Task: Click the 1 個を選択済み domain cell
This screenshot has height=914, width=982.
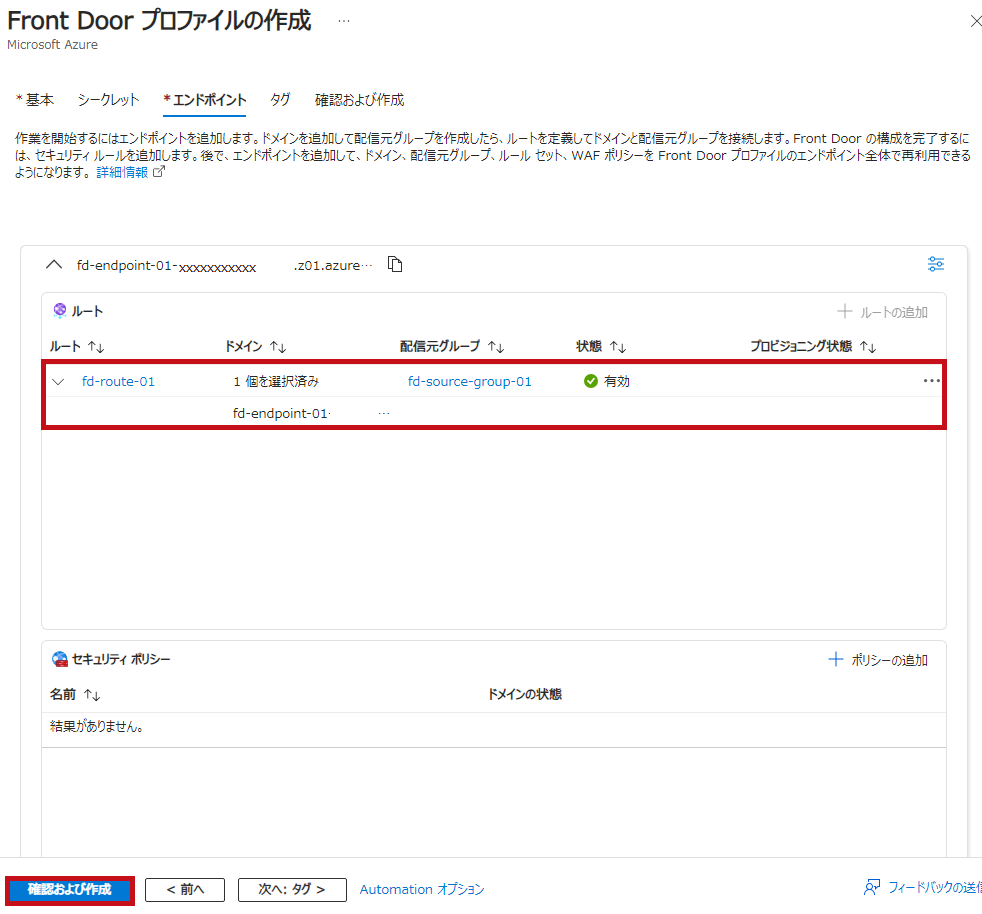Action: pyautogui.click(x=276, y=382)
